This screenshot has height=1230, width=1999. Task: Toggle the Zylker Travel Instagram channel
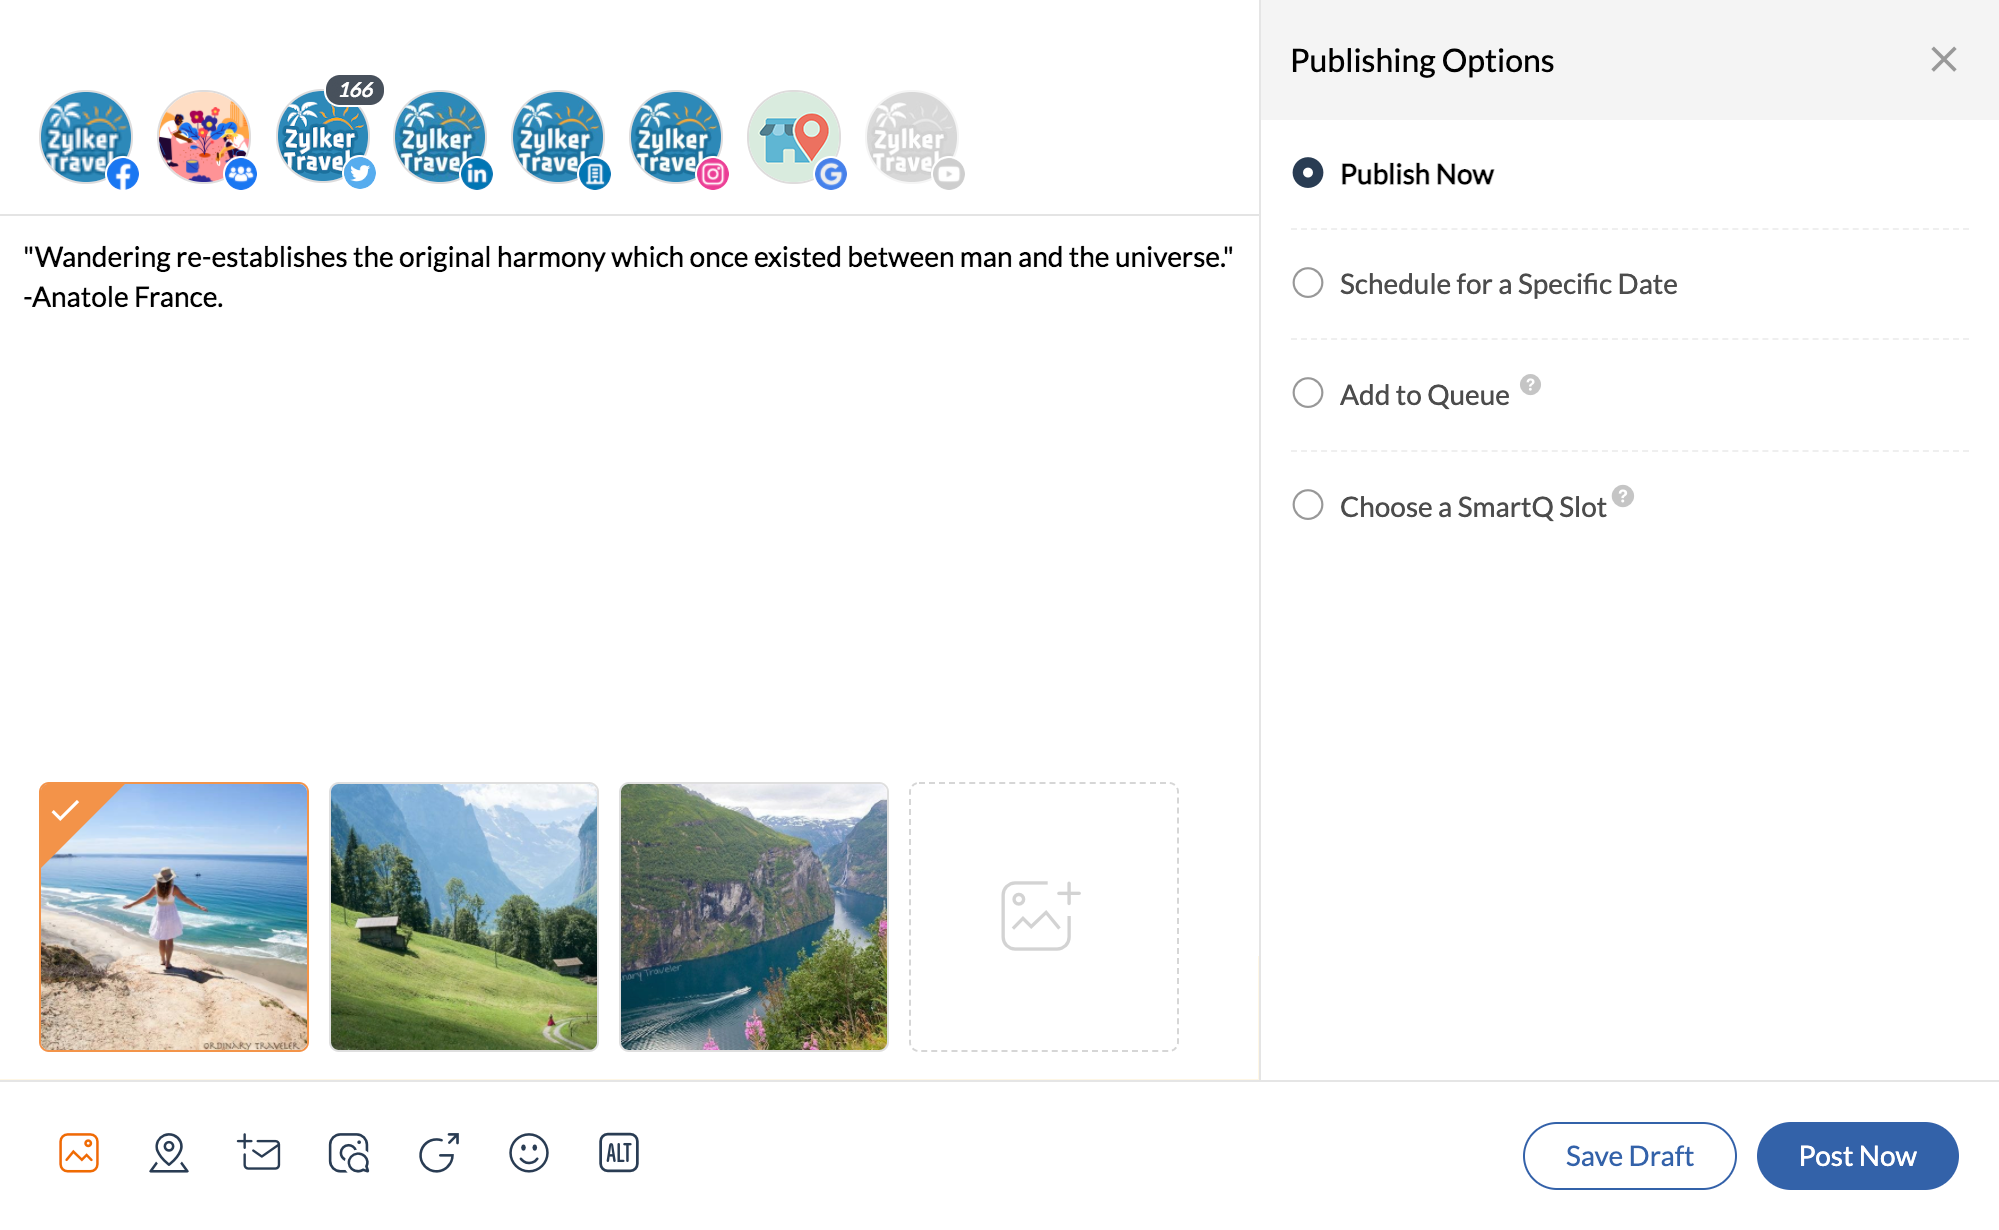click(x=677, y=138)
